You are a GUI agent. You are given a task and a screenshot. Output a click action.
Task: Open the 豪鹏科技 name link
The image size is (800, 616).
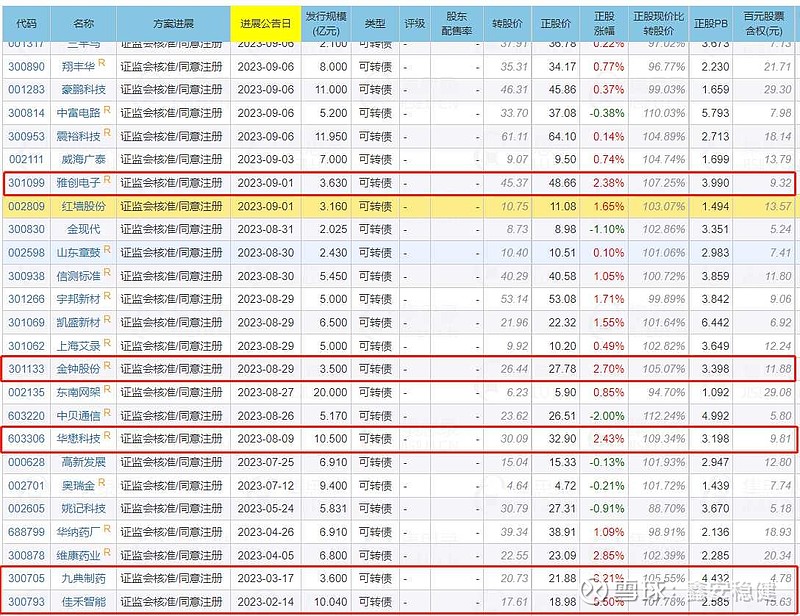click(x=84, y=90)
